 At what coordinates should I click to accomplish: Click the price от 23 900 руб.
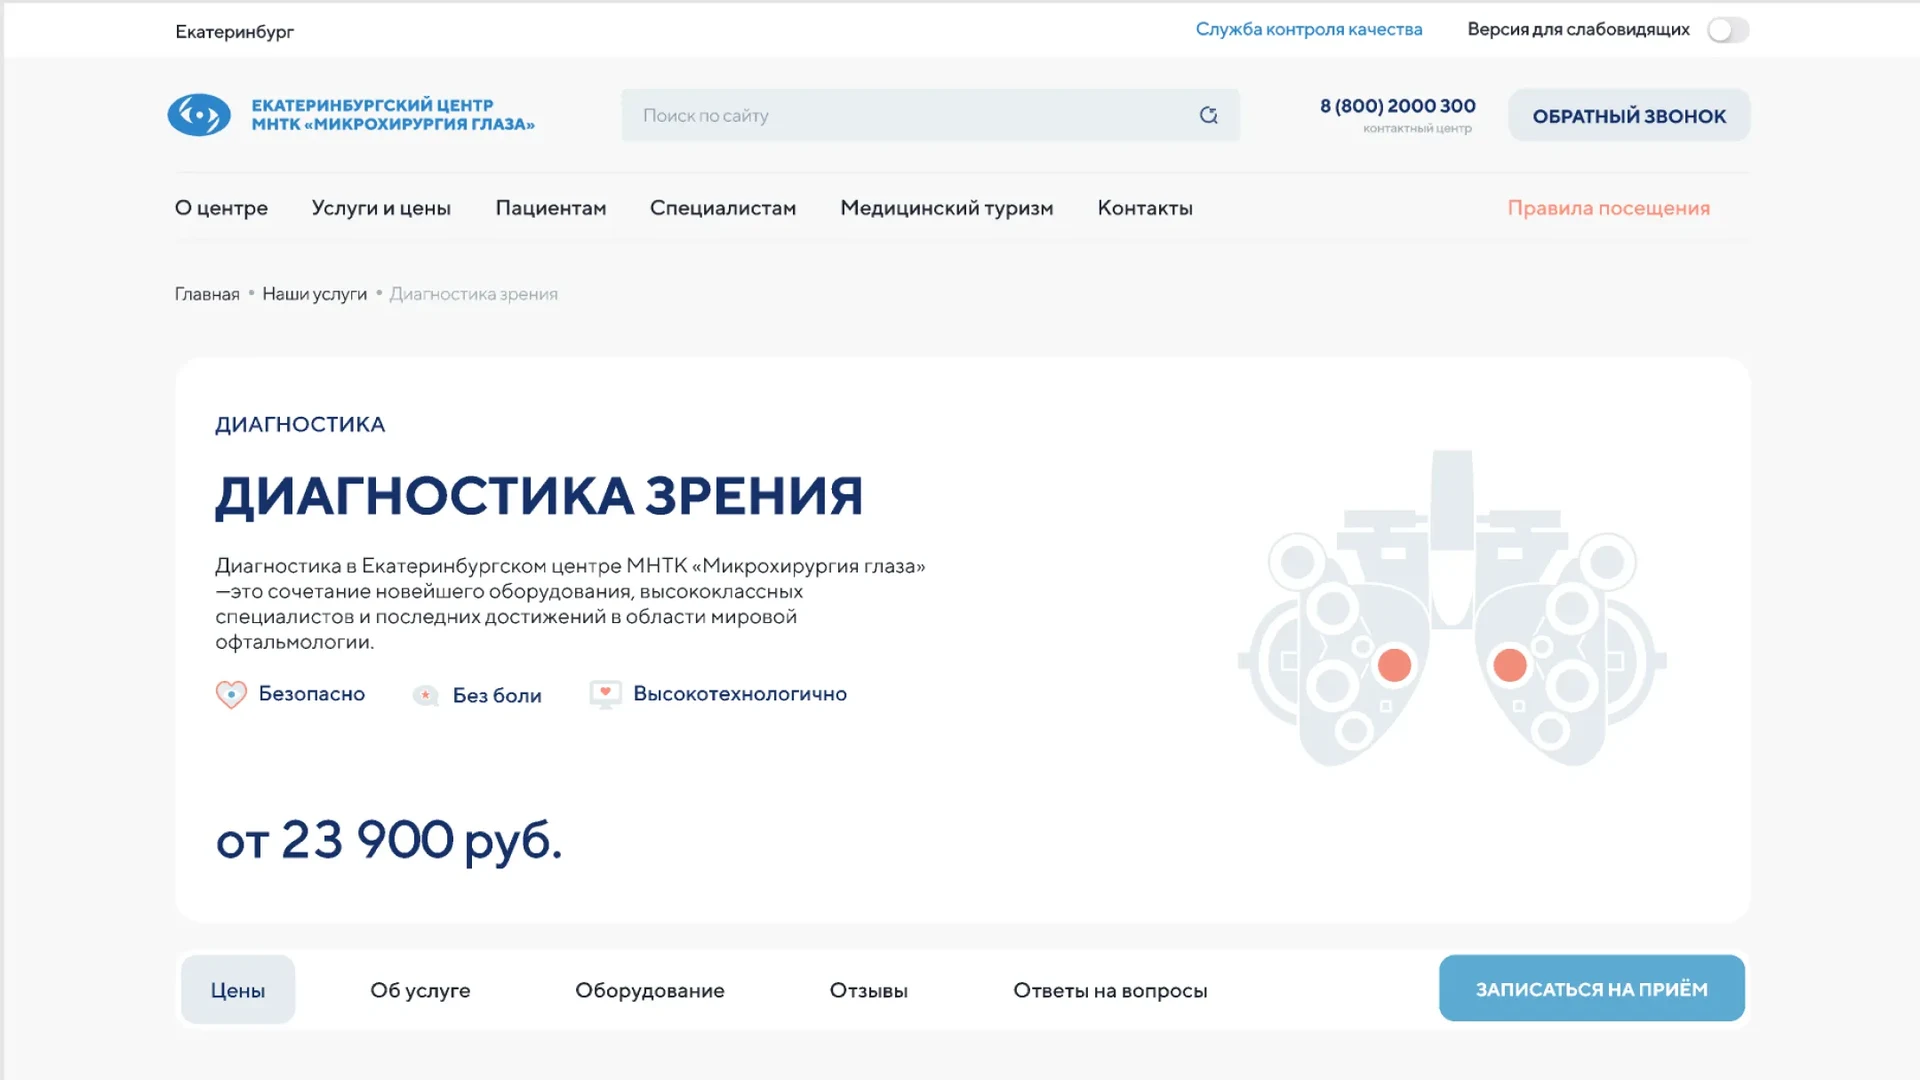pyautogui.click(x=389, y=840)
